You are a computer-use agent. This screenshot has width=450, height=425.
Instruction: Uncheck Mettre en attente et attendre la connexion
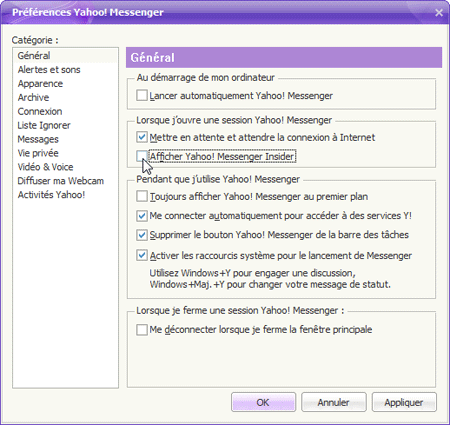[142, 137]
